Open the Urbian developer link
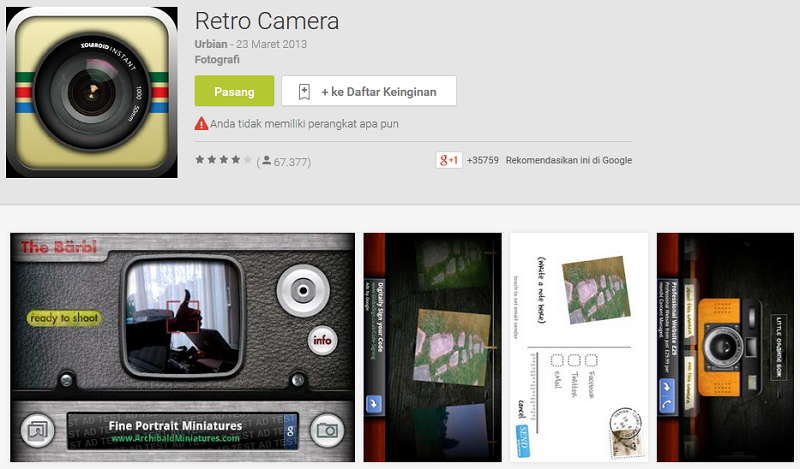Viewport: 800px width, 469px height. click(x=211, y=44)
